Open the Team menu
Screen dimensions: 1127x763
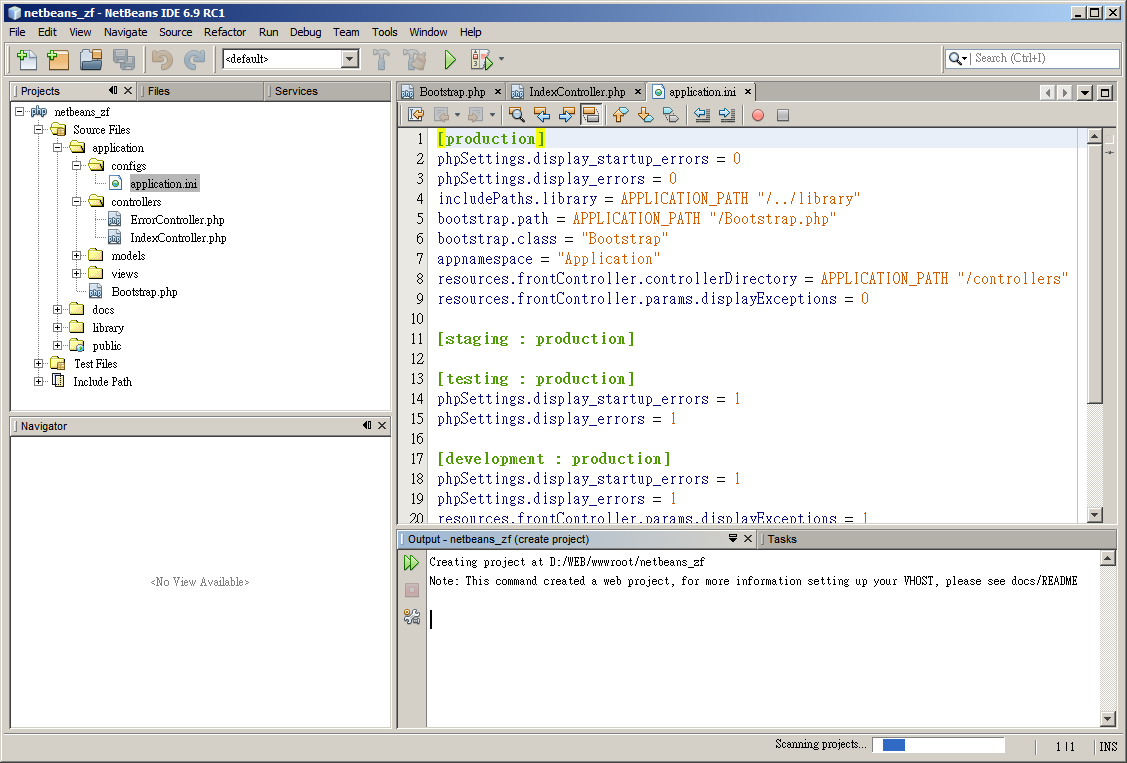[x=346, y=32]
